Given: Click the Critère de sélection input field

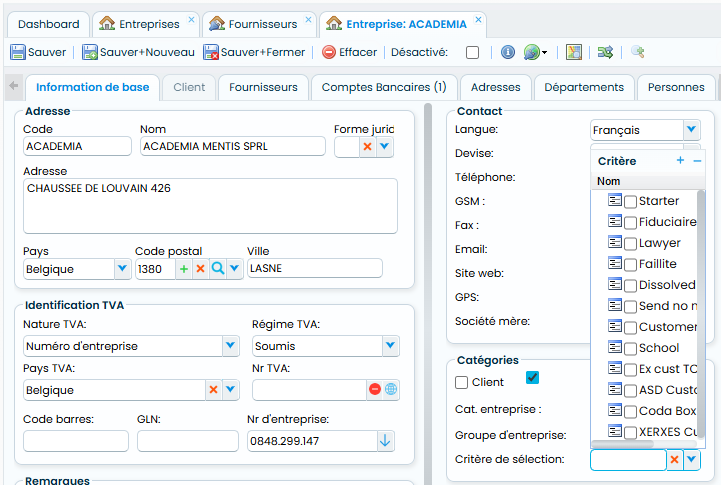Looking at the screenshot, I should pyautogui.click(x=628, y=460).
